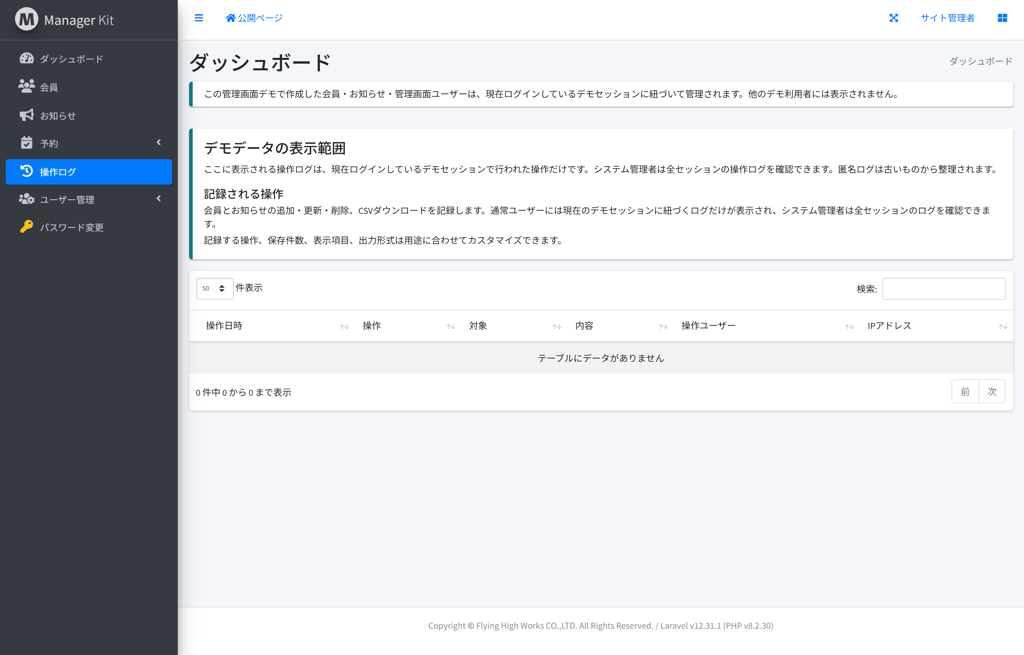Click the Manager Kit logo icon
1024x655 pixels.
(27, 20)
